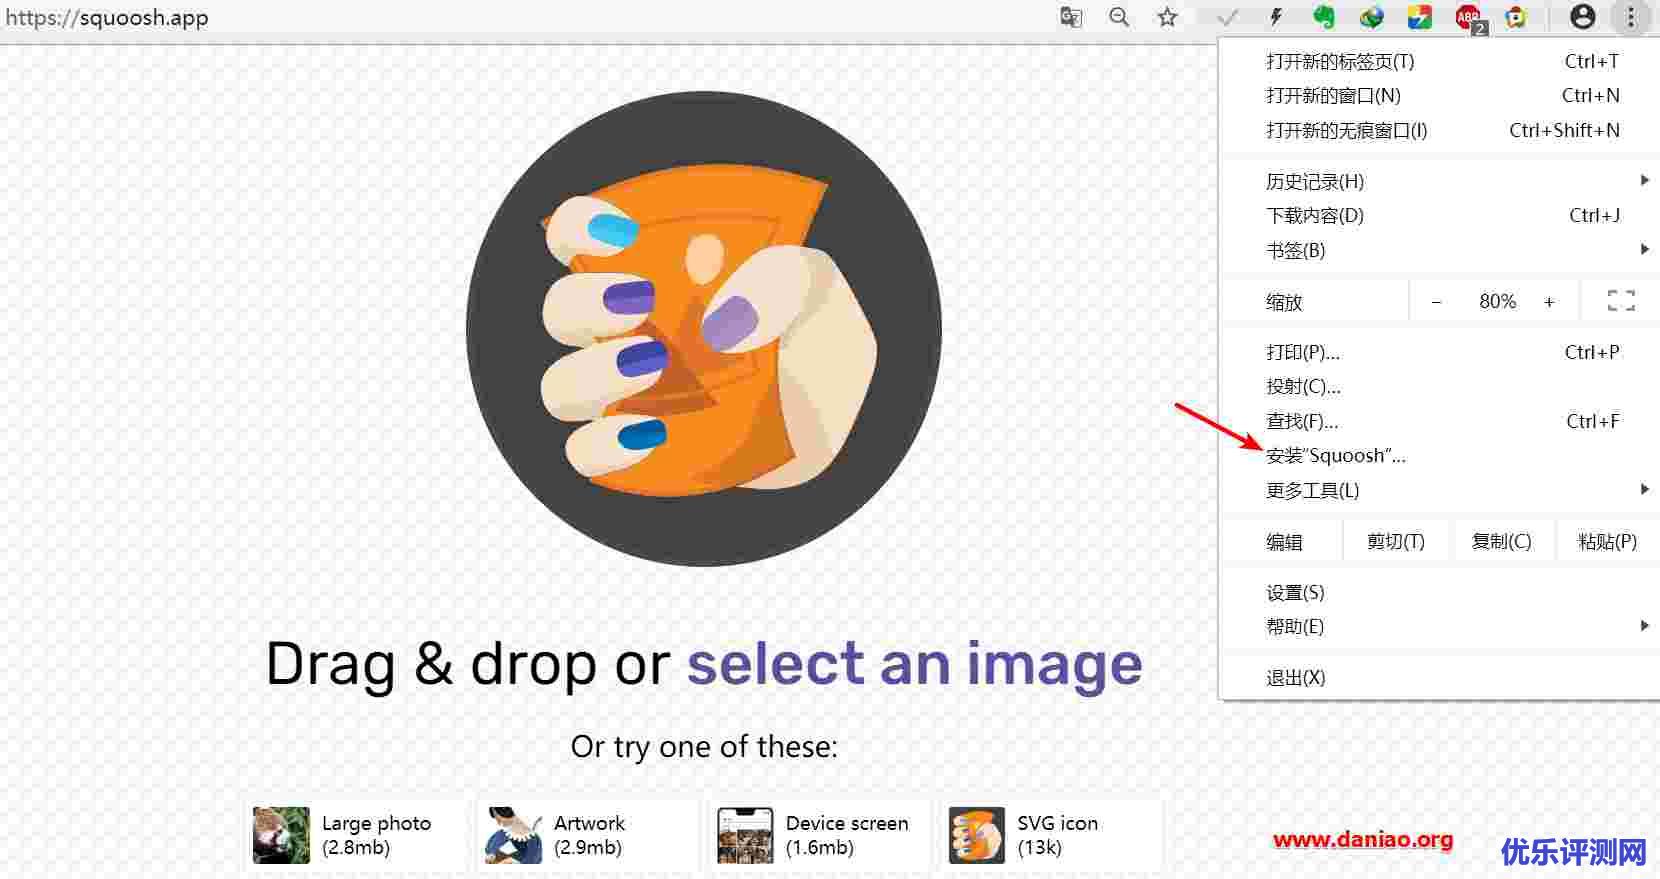This screenshot has width=1660, height=879.
Task: Select 投射 (Cast) in the menu
Action: 1439,386
